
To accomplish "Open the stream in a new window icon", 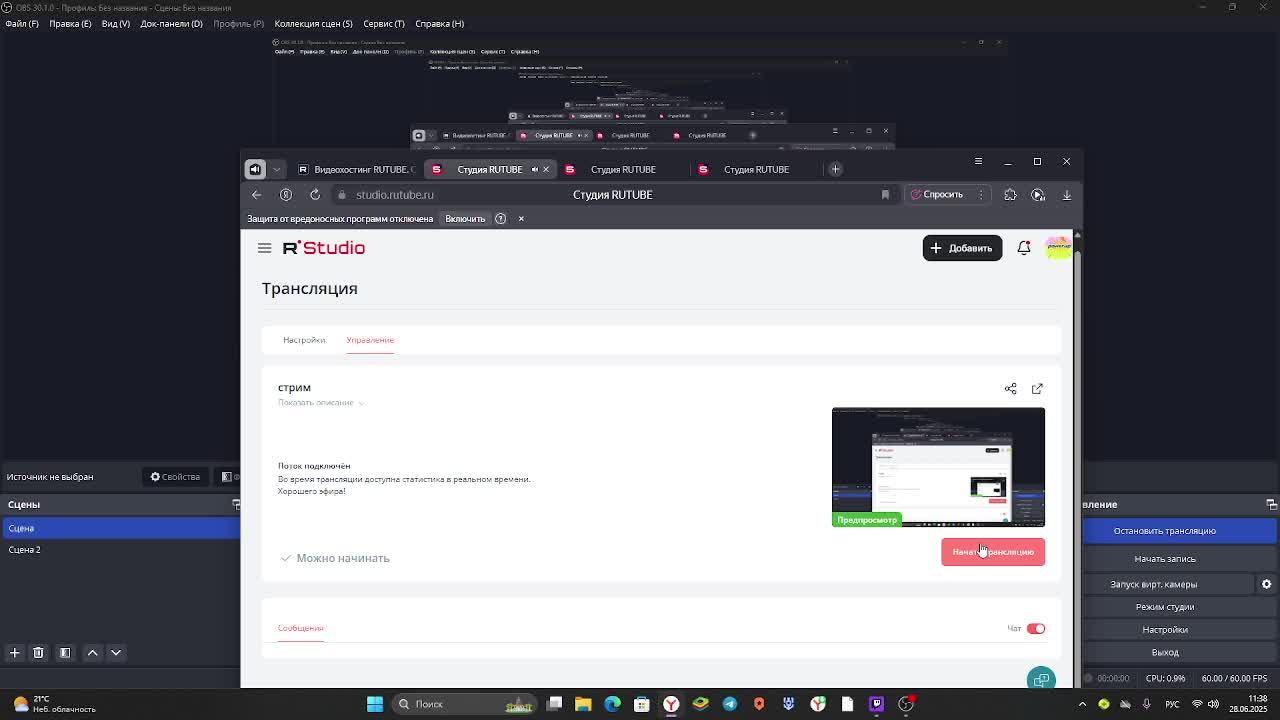I will (x=1037, y=388).
